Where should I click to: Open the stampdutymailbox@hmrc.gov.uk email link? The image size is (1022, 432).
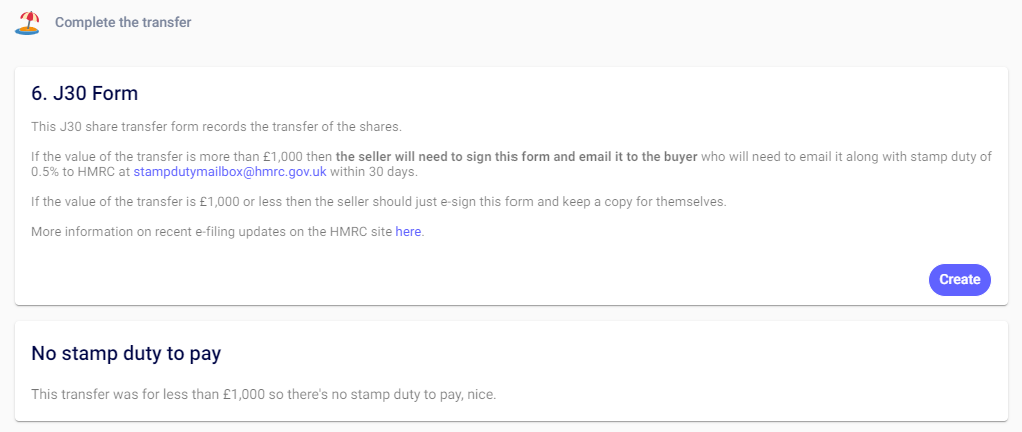(230, 171)
